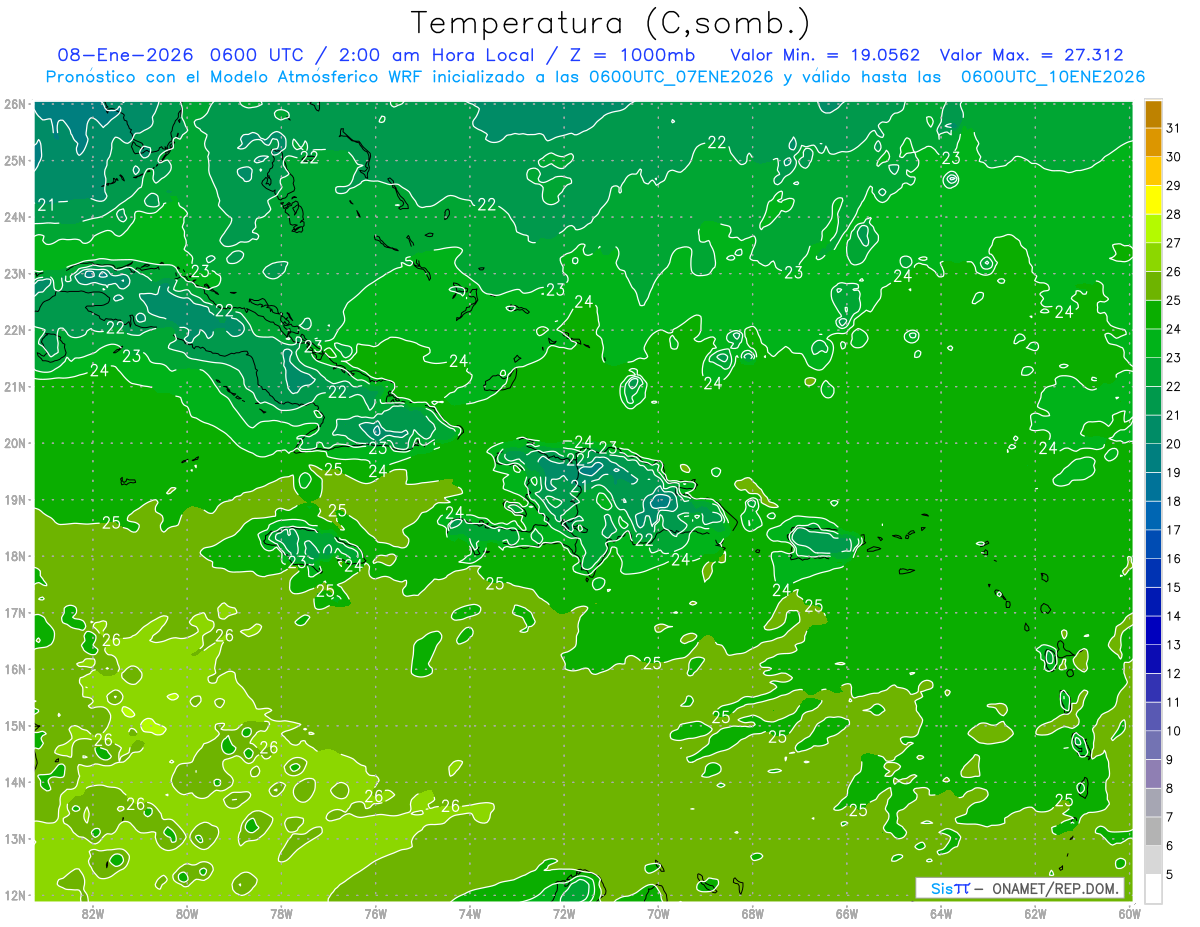Click the "20N" latitude axis label
Image resolution: width=1200 pixels, height=927 pixels.
tap(14, 443)
